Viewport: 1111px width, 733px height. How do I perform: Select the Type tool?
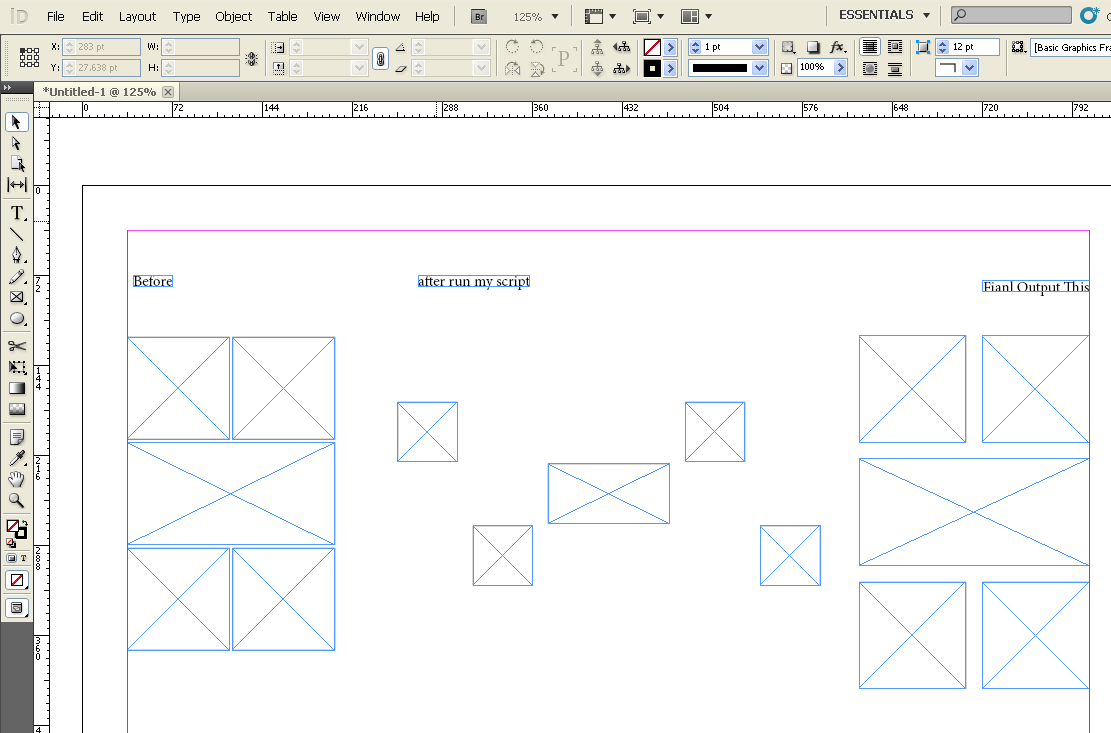tap(16, 212)
